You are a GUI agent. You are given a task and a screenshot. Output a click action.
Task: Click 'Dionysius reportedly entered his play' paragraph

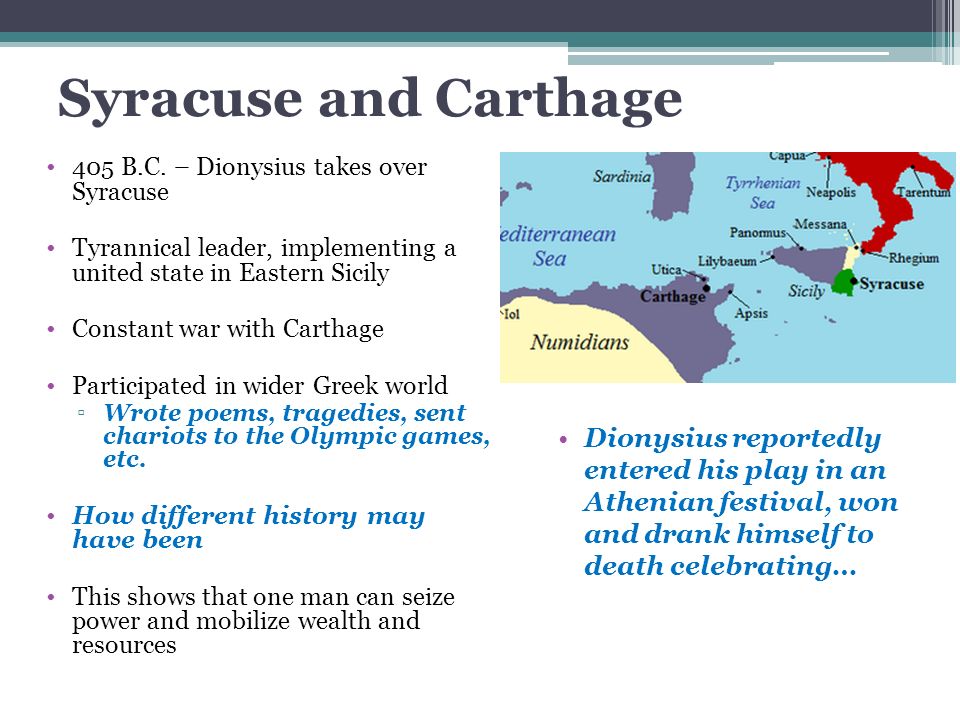[741, 502]
